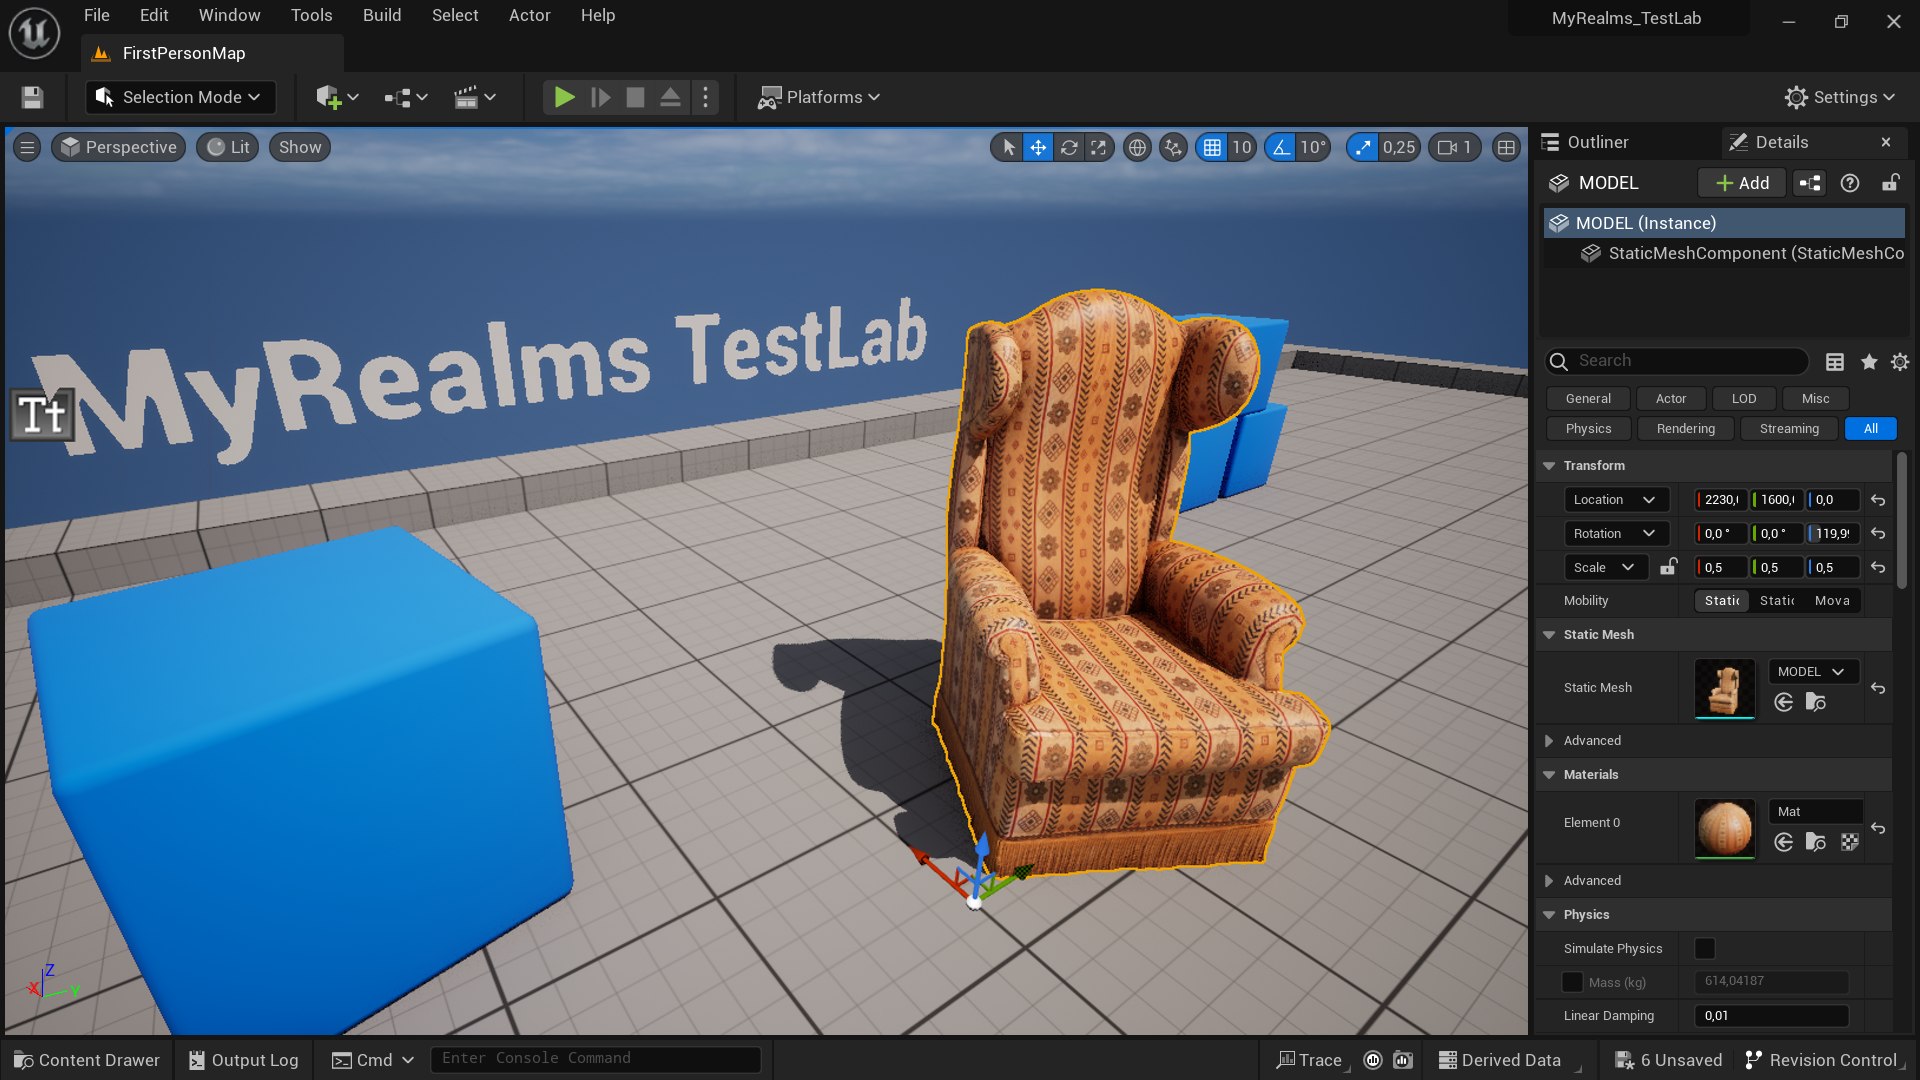Open the Actor menu

coord(529,15)
